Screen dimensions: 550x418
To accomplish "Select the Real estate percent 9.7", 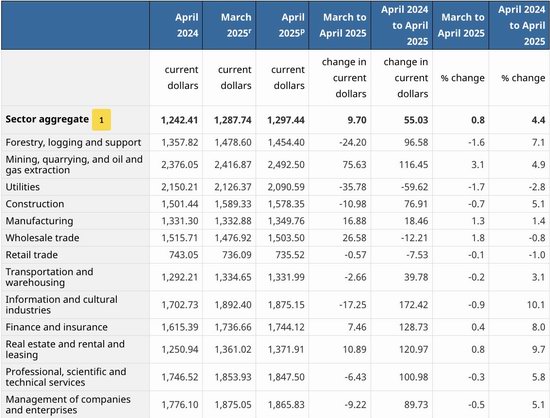I will (x=538, y=349).
